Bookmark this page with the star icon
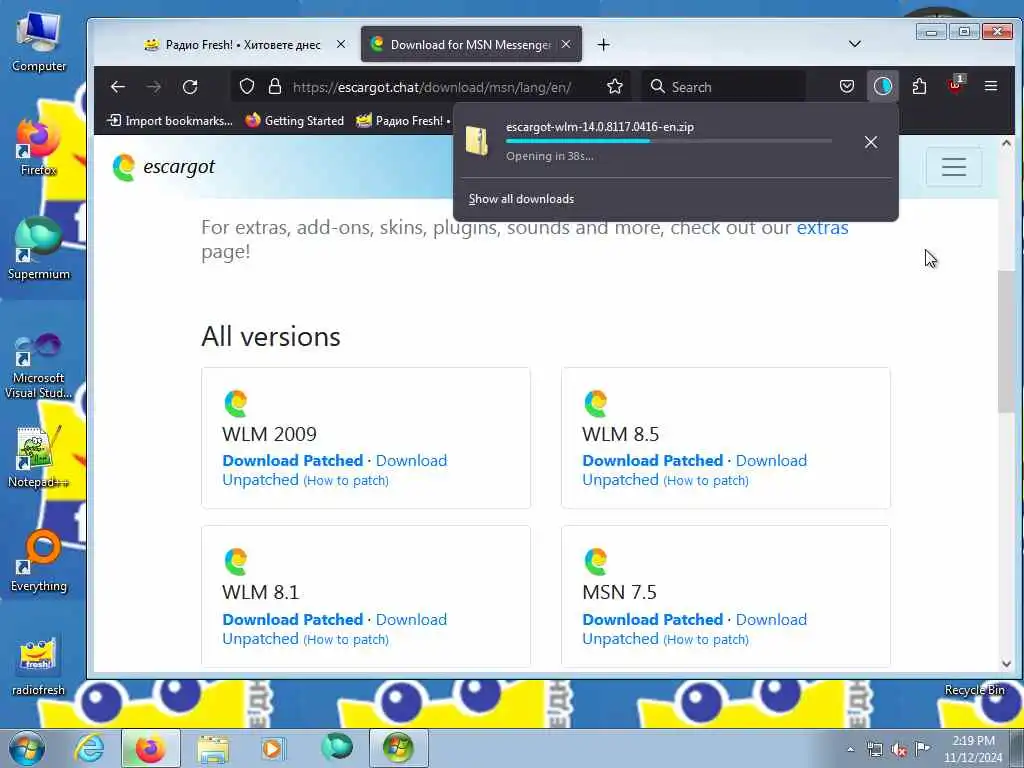1024x768 pixels. (615, 87)
